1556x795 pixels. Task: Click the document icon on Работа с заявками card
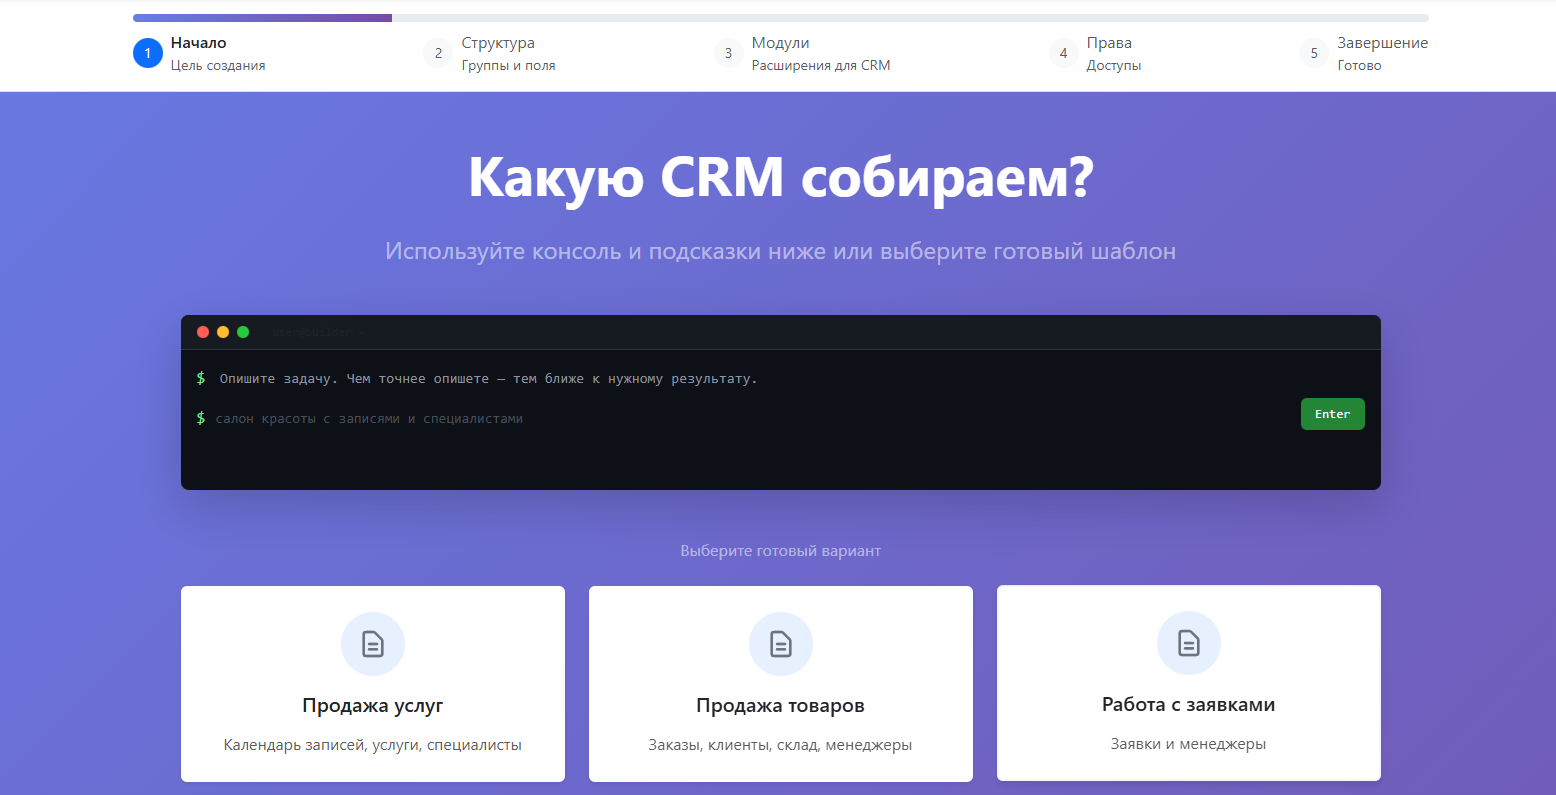click(x=1189, y=643)
